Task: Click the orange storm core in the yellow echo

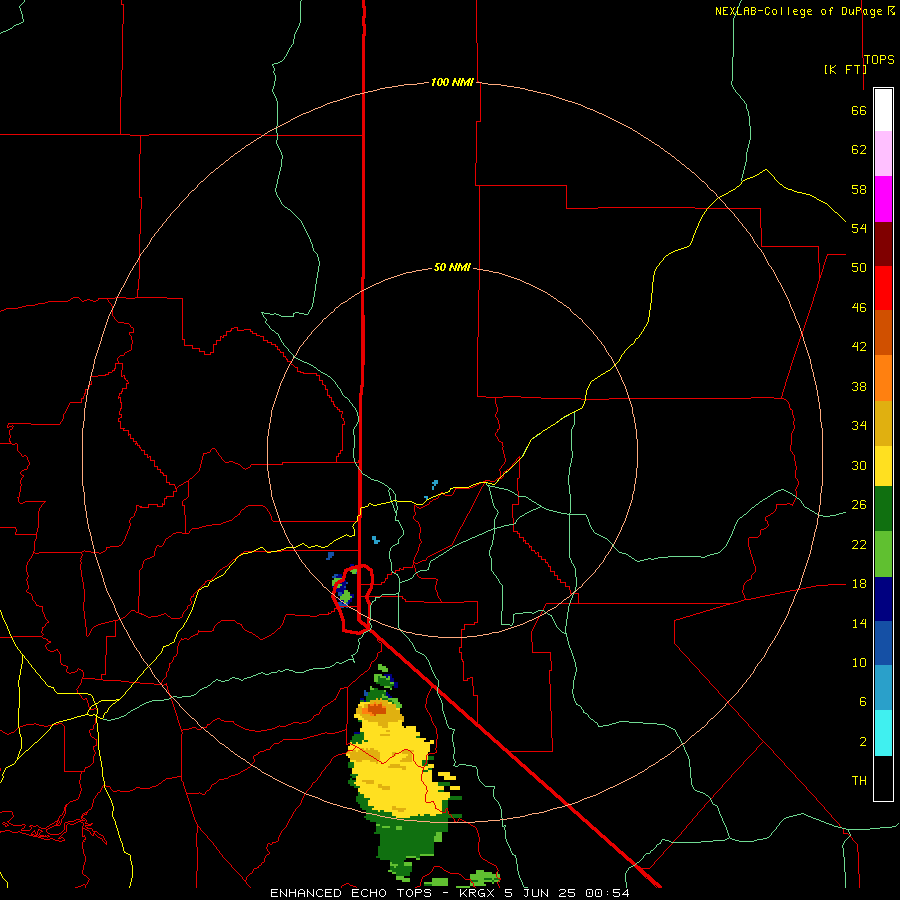Action: [377, 710]
